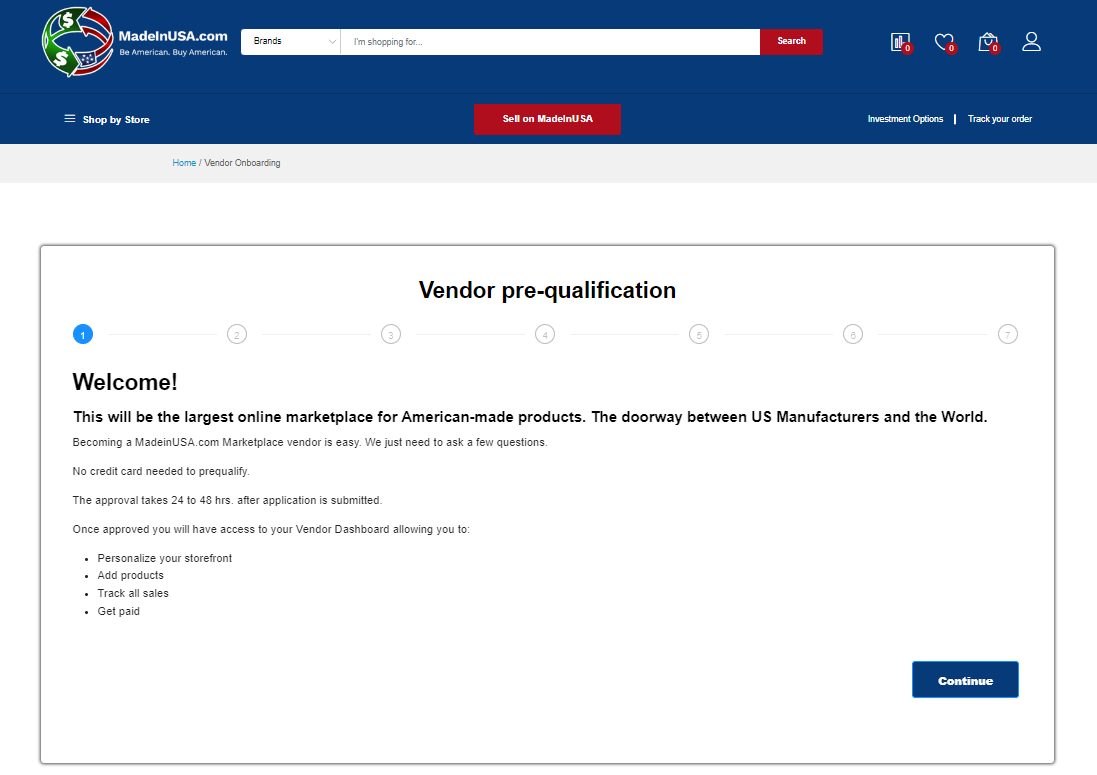Open Track your order link
Image resolution: width=1097 pixels, height=775 pixels.
tap(1000, 119)
